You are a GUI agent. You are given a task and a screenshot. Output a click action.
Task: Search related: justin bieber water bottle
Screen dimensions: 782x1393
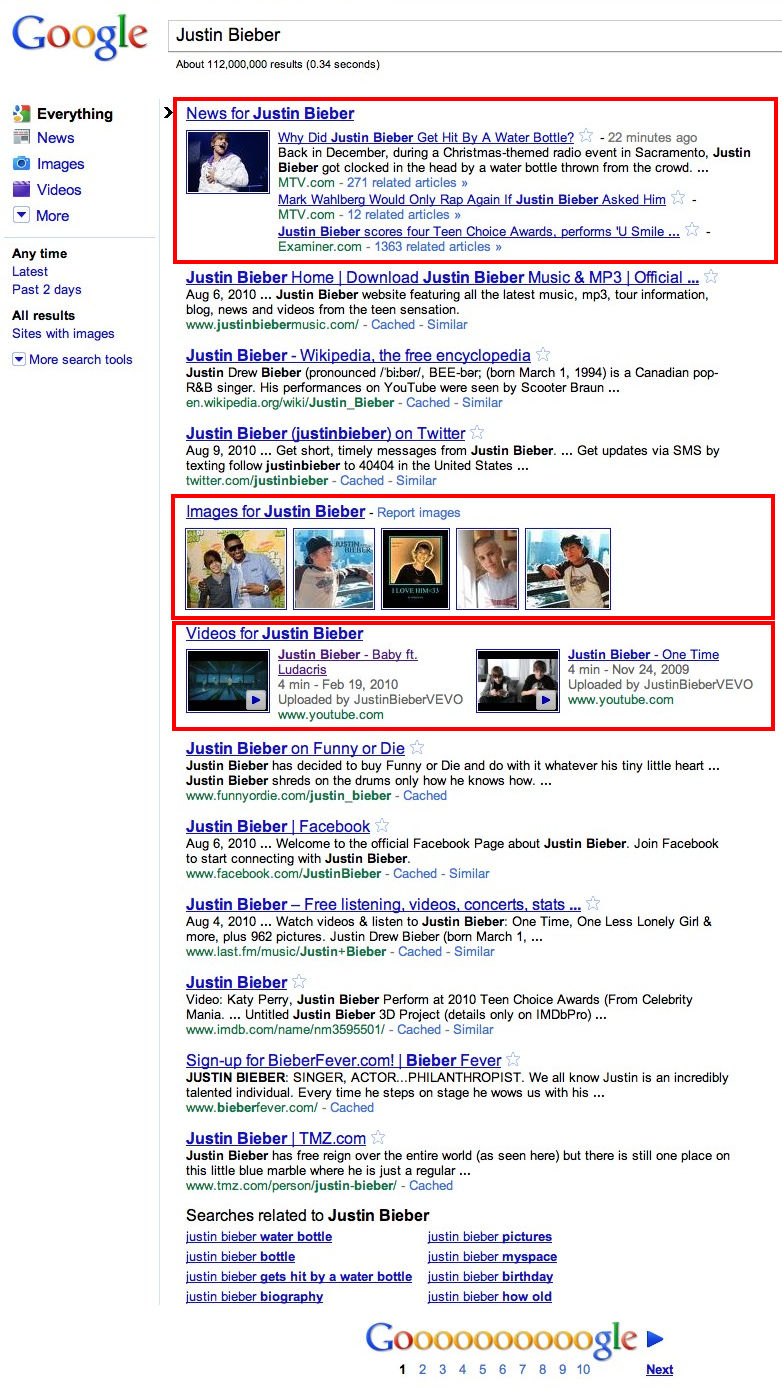pyautogui.click(x=259, y=1236)
